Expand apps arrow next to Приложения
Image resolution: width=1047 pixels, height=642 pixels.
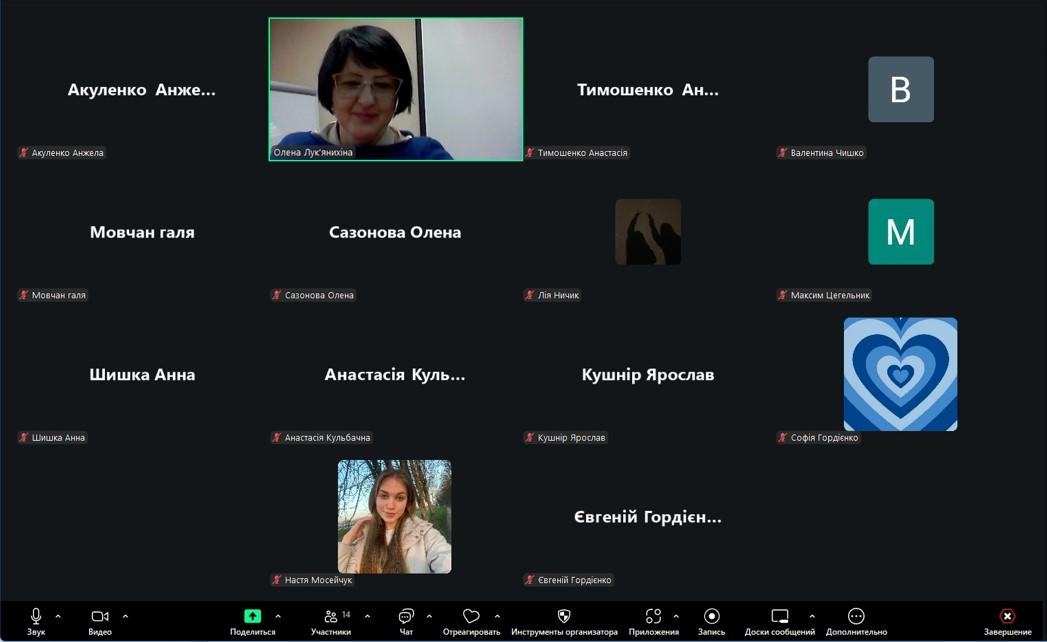click(x=676, y=616)
